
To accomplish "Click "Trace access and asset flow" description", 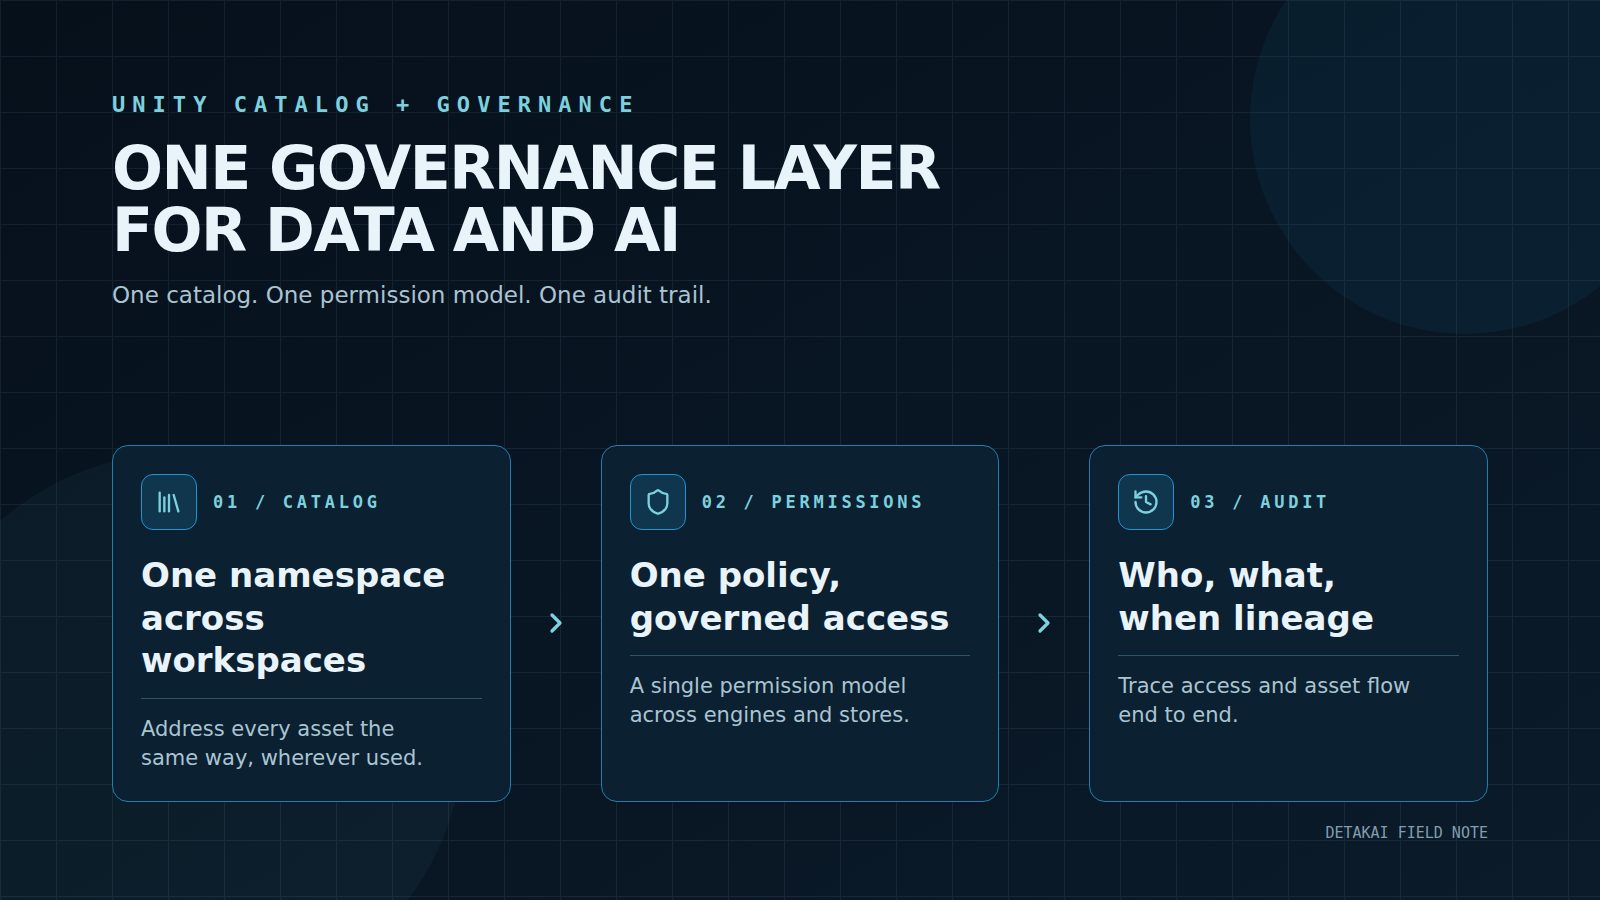I will [1264, 700].
